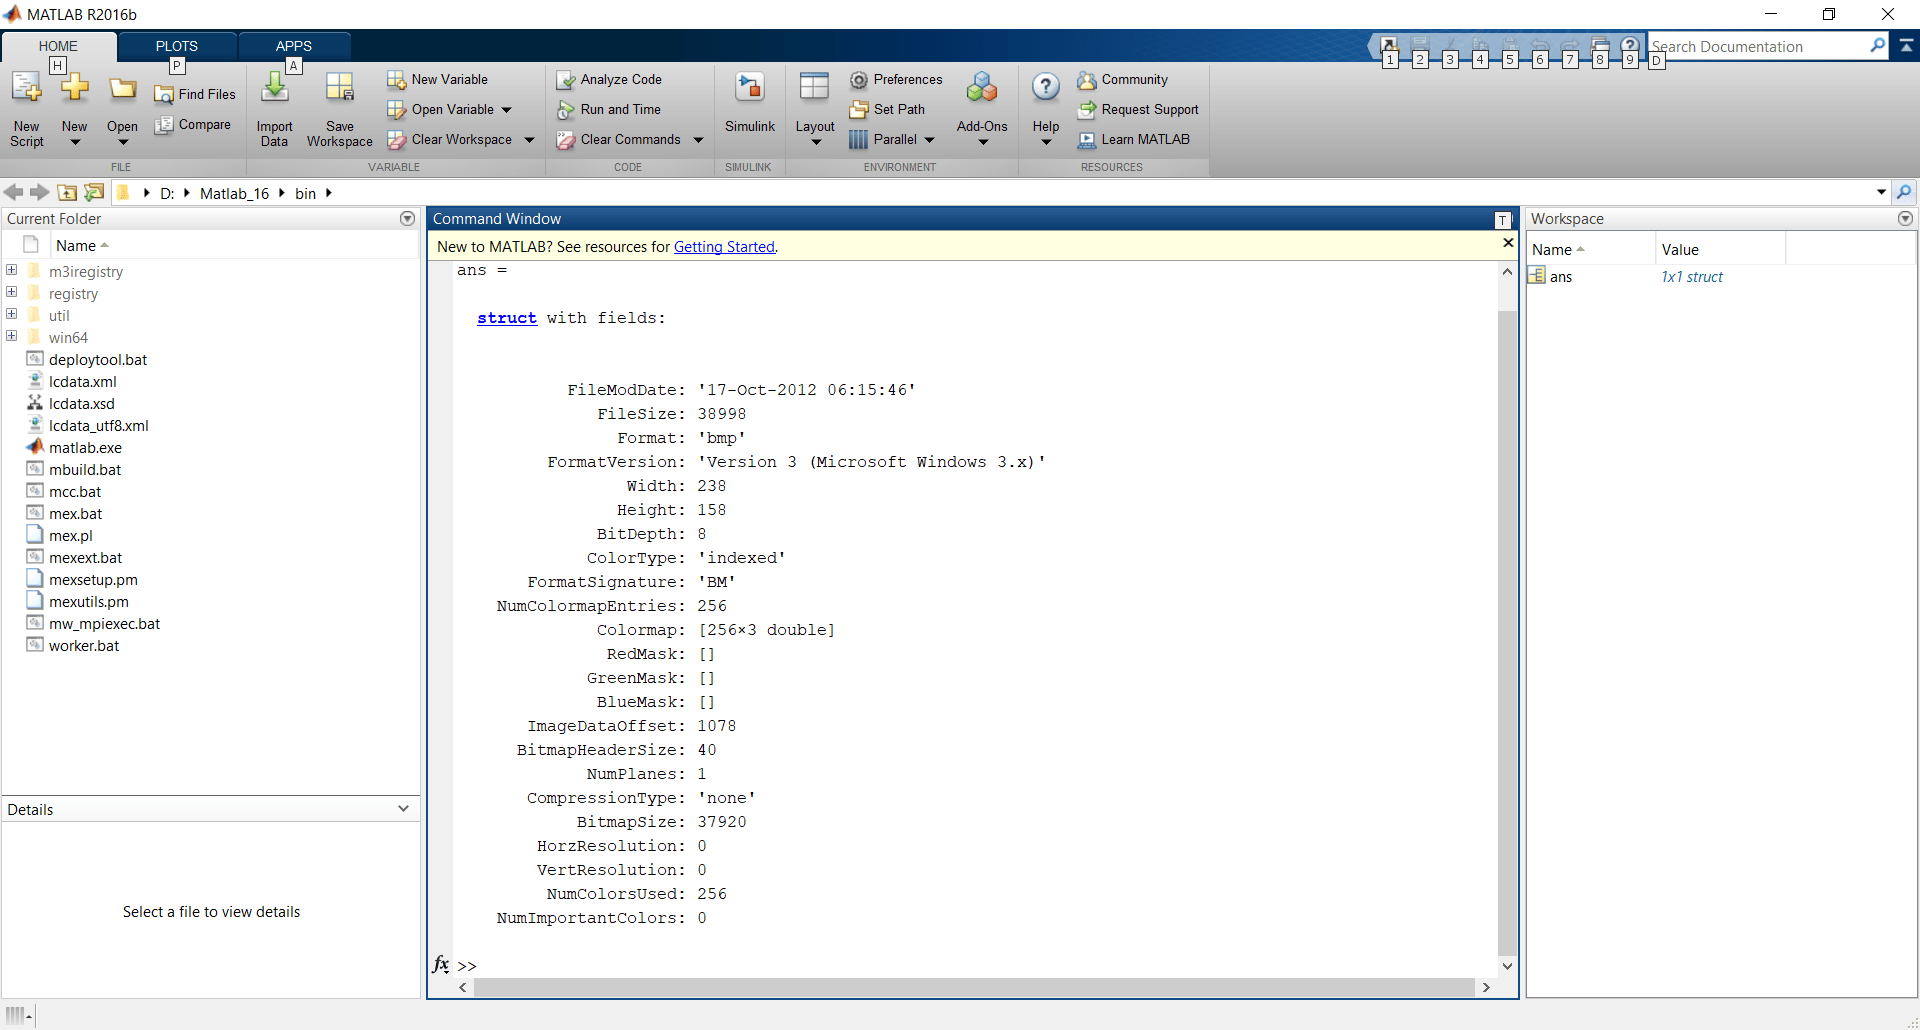Click Set Path
Screen dimensions: 1920x1030
tap(888, 109)
